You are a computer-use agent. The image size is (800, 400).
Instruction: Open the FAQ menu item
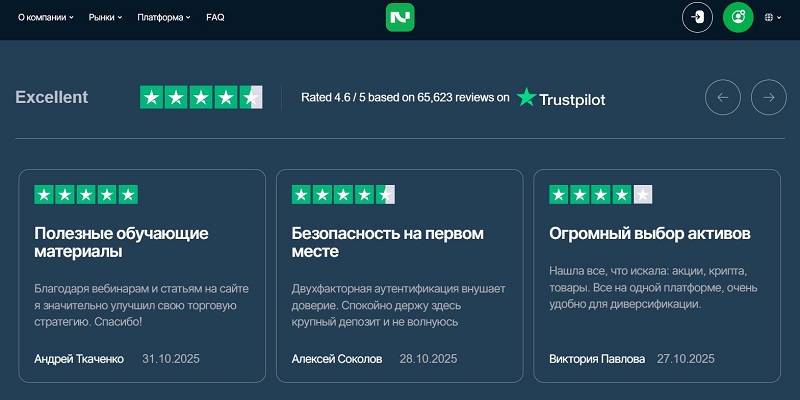click(x=215, y=18)
